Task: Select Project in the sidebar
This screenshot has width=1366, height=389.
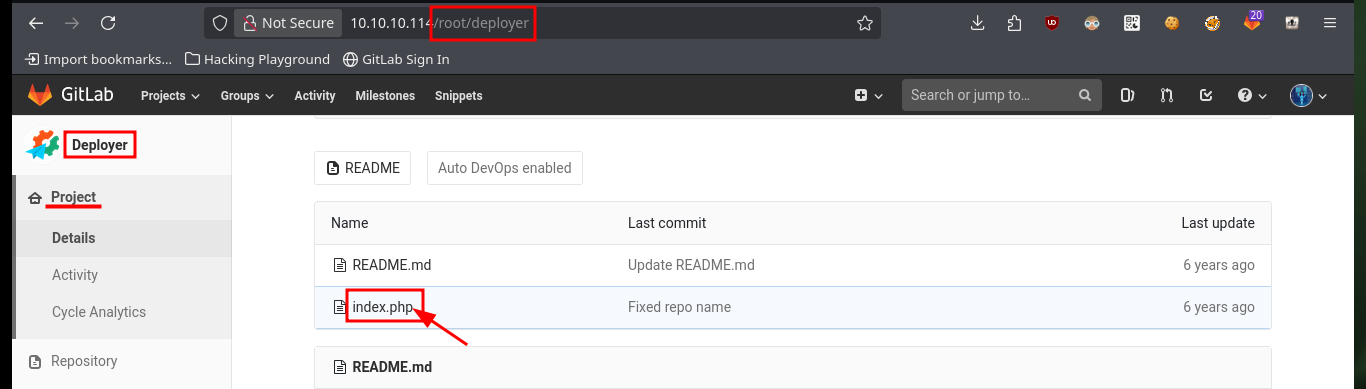Action: click(x=74, y=197)
